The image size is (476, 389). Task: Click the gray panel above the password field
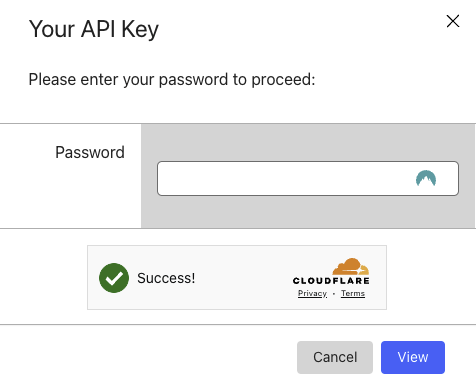pos(308,143)
